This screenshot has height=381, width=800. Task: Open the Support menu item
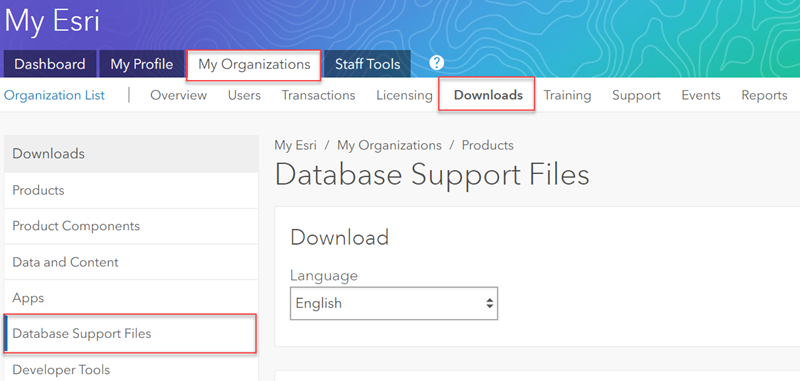coord(636,95)
